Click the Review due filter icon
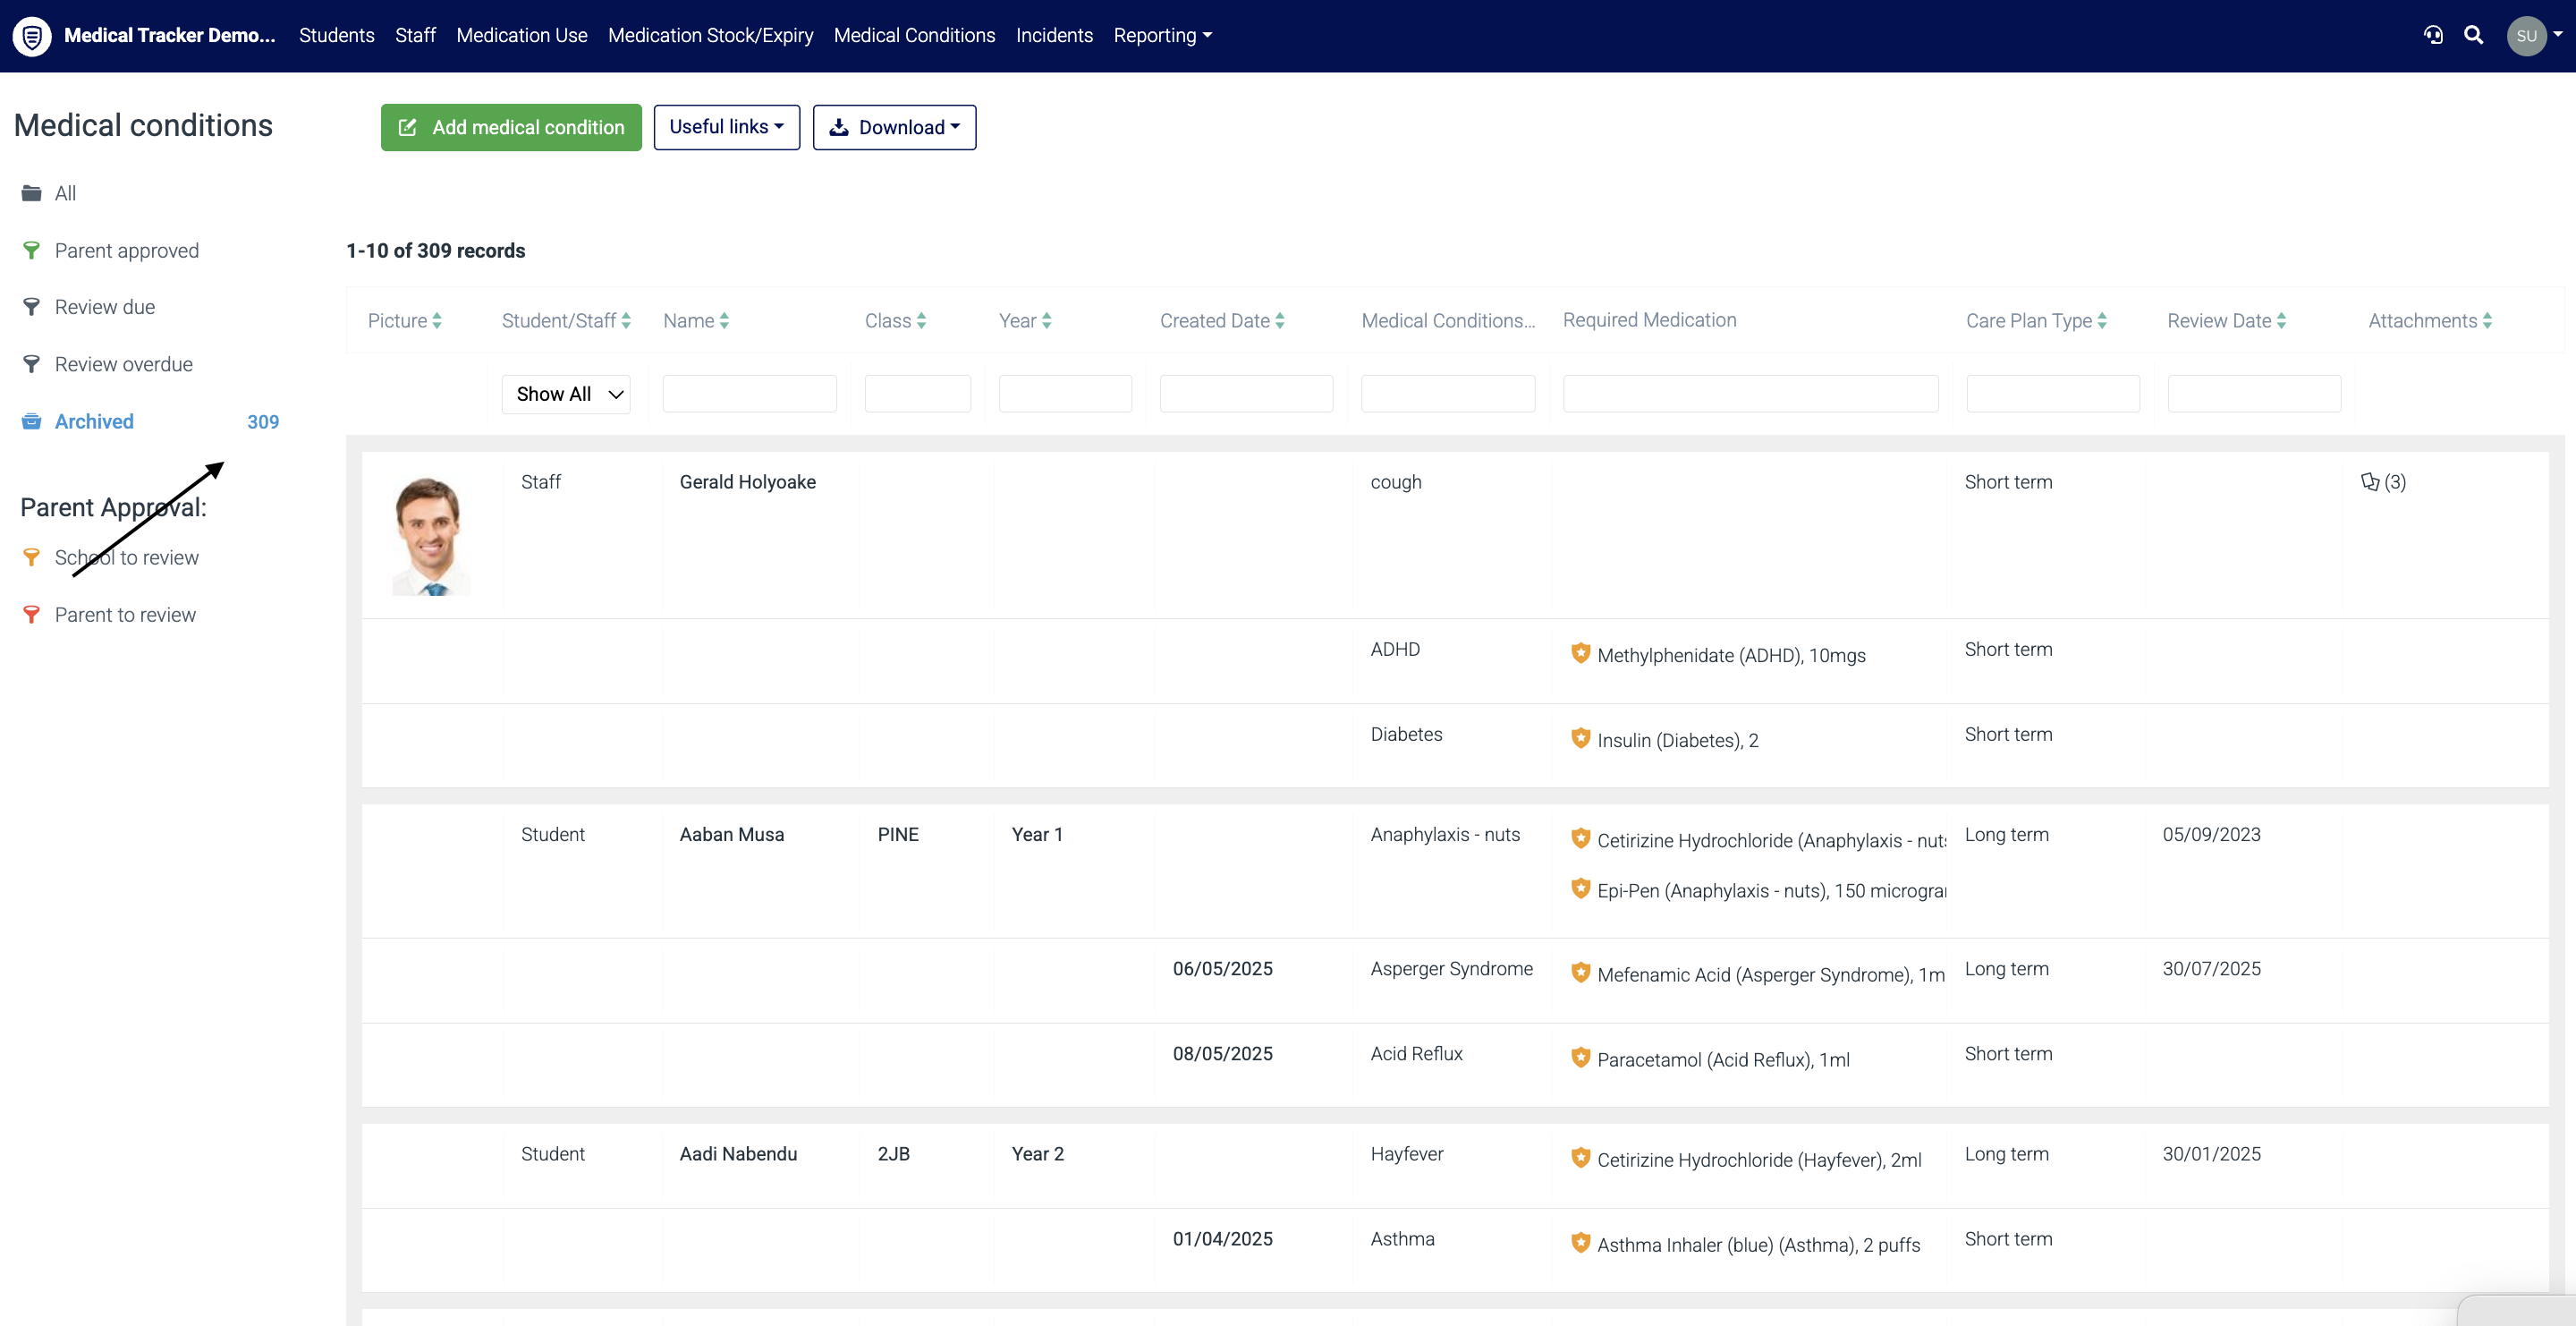2576x1326 pixels. coord(32,307)
